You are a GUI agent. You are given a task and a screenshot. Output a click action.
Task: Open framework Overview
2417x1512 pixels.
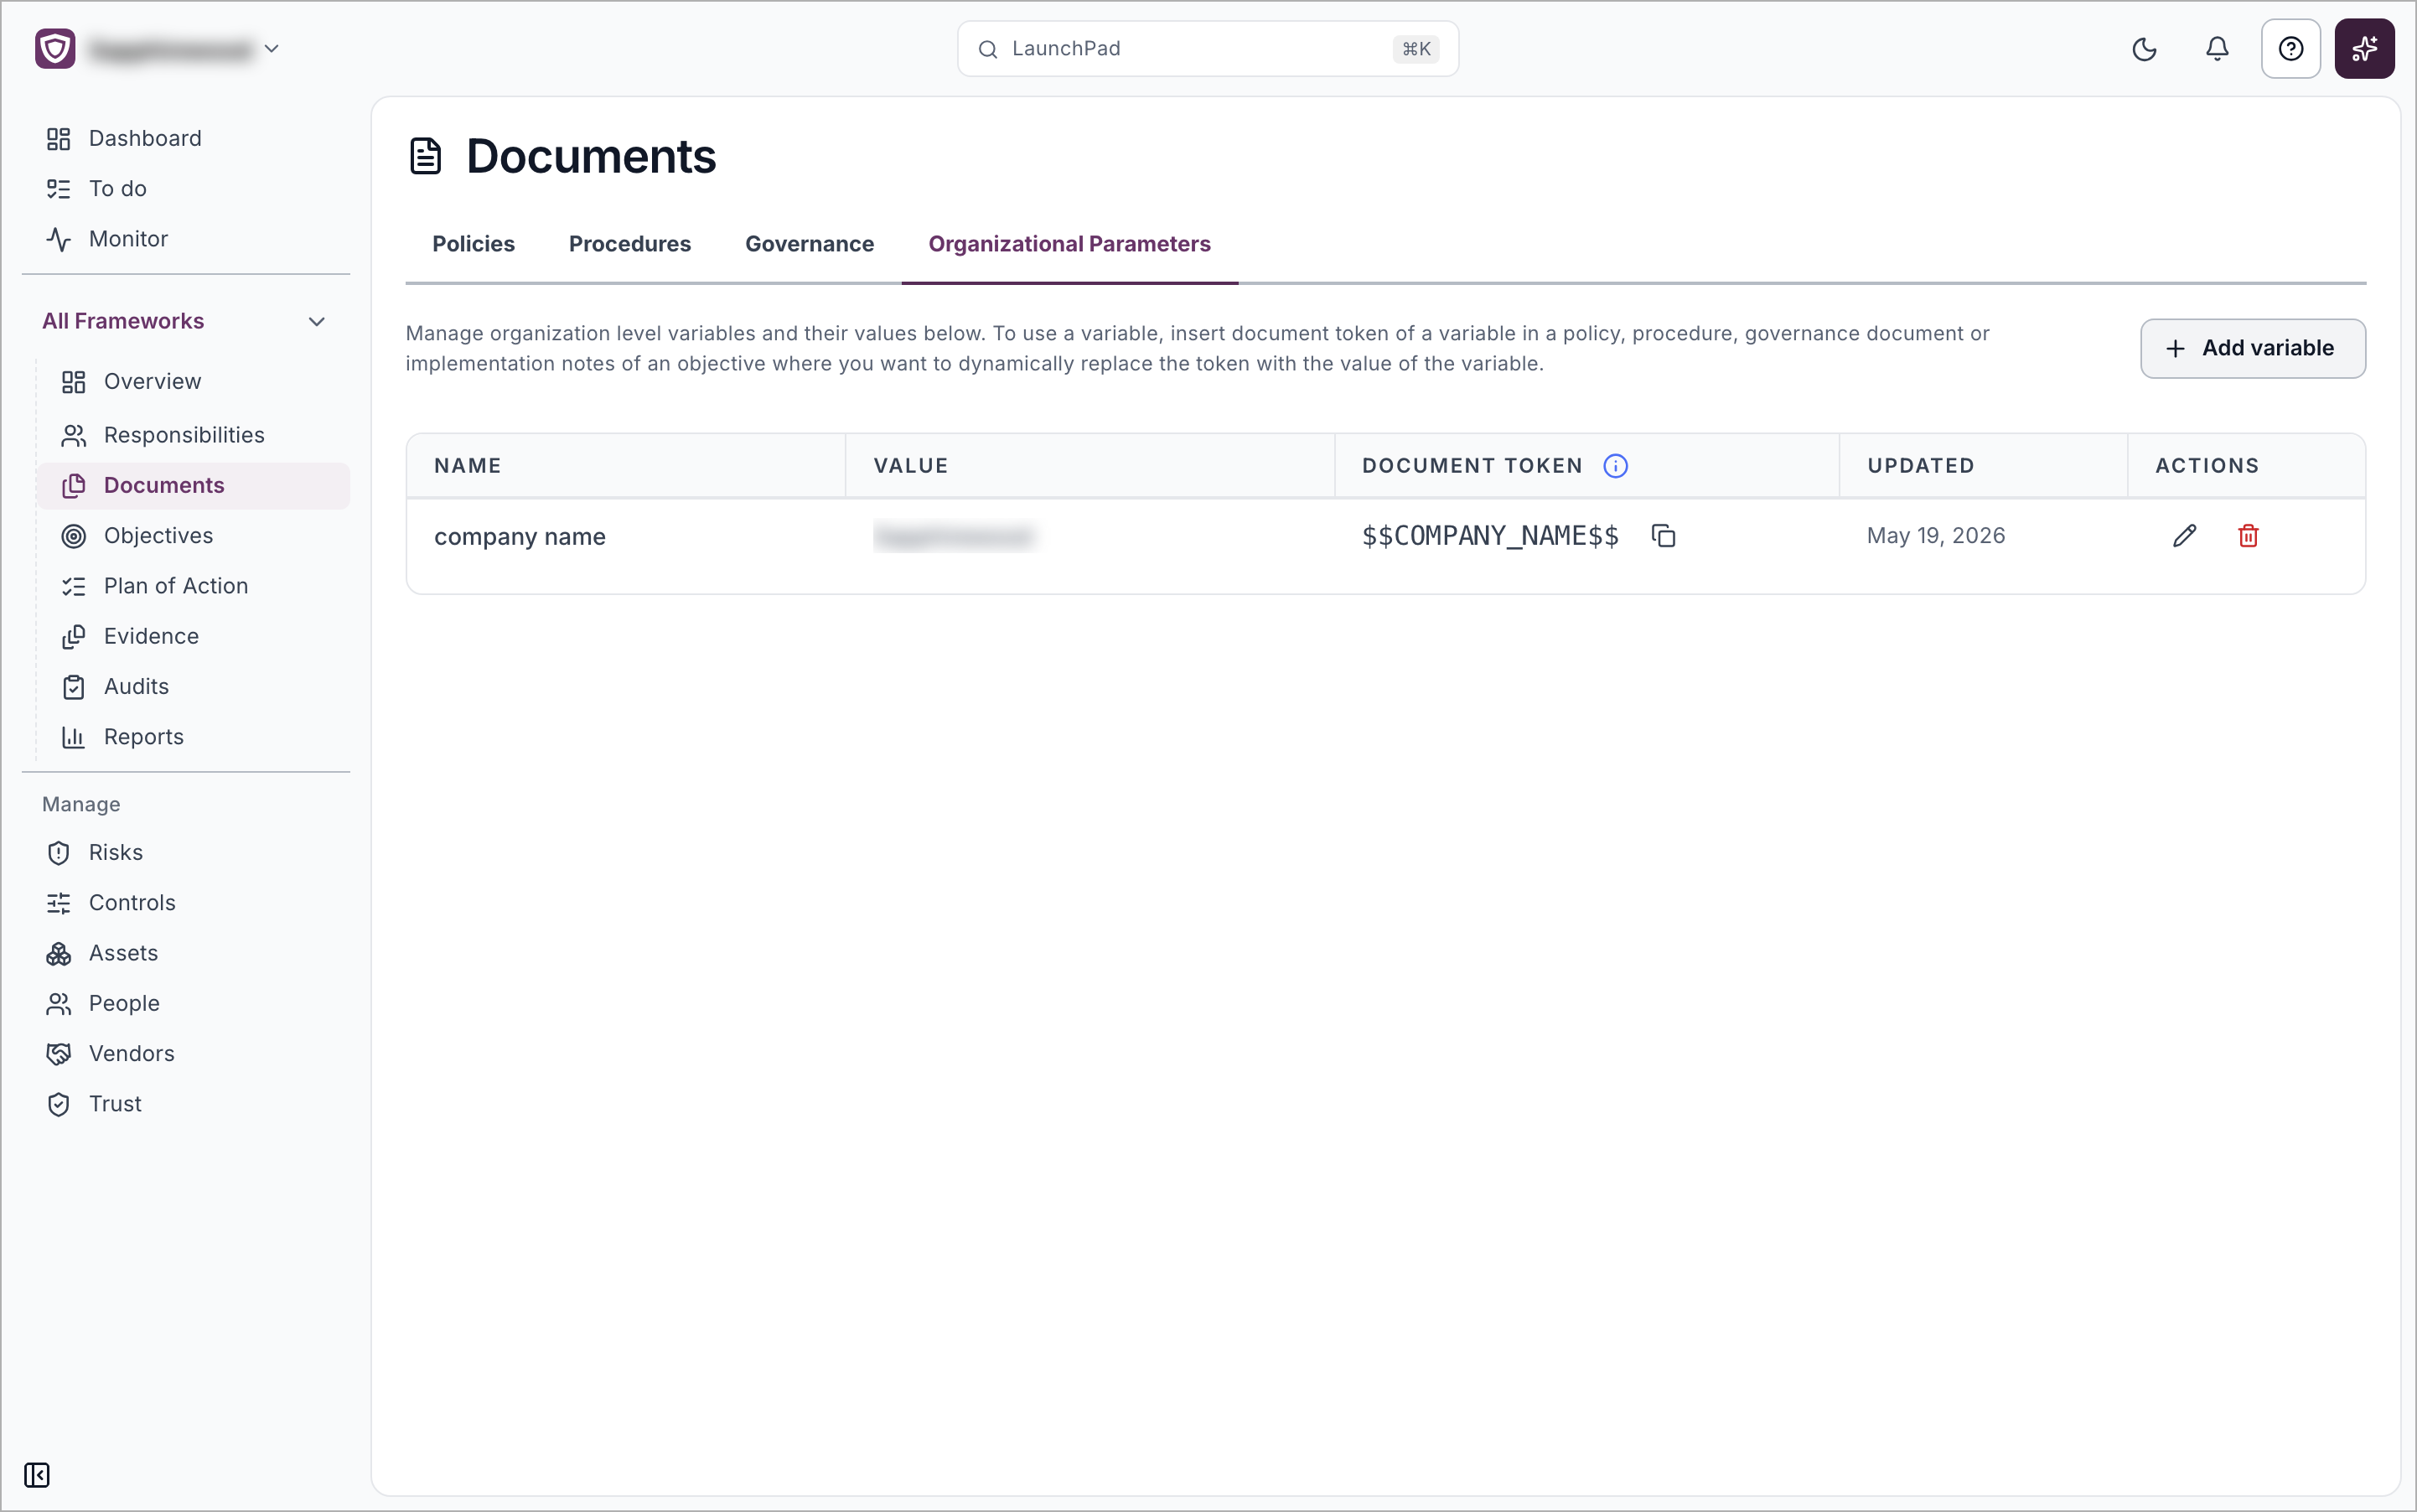(194, 381)
